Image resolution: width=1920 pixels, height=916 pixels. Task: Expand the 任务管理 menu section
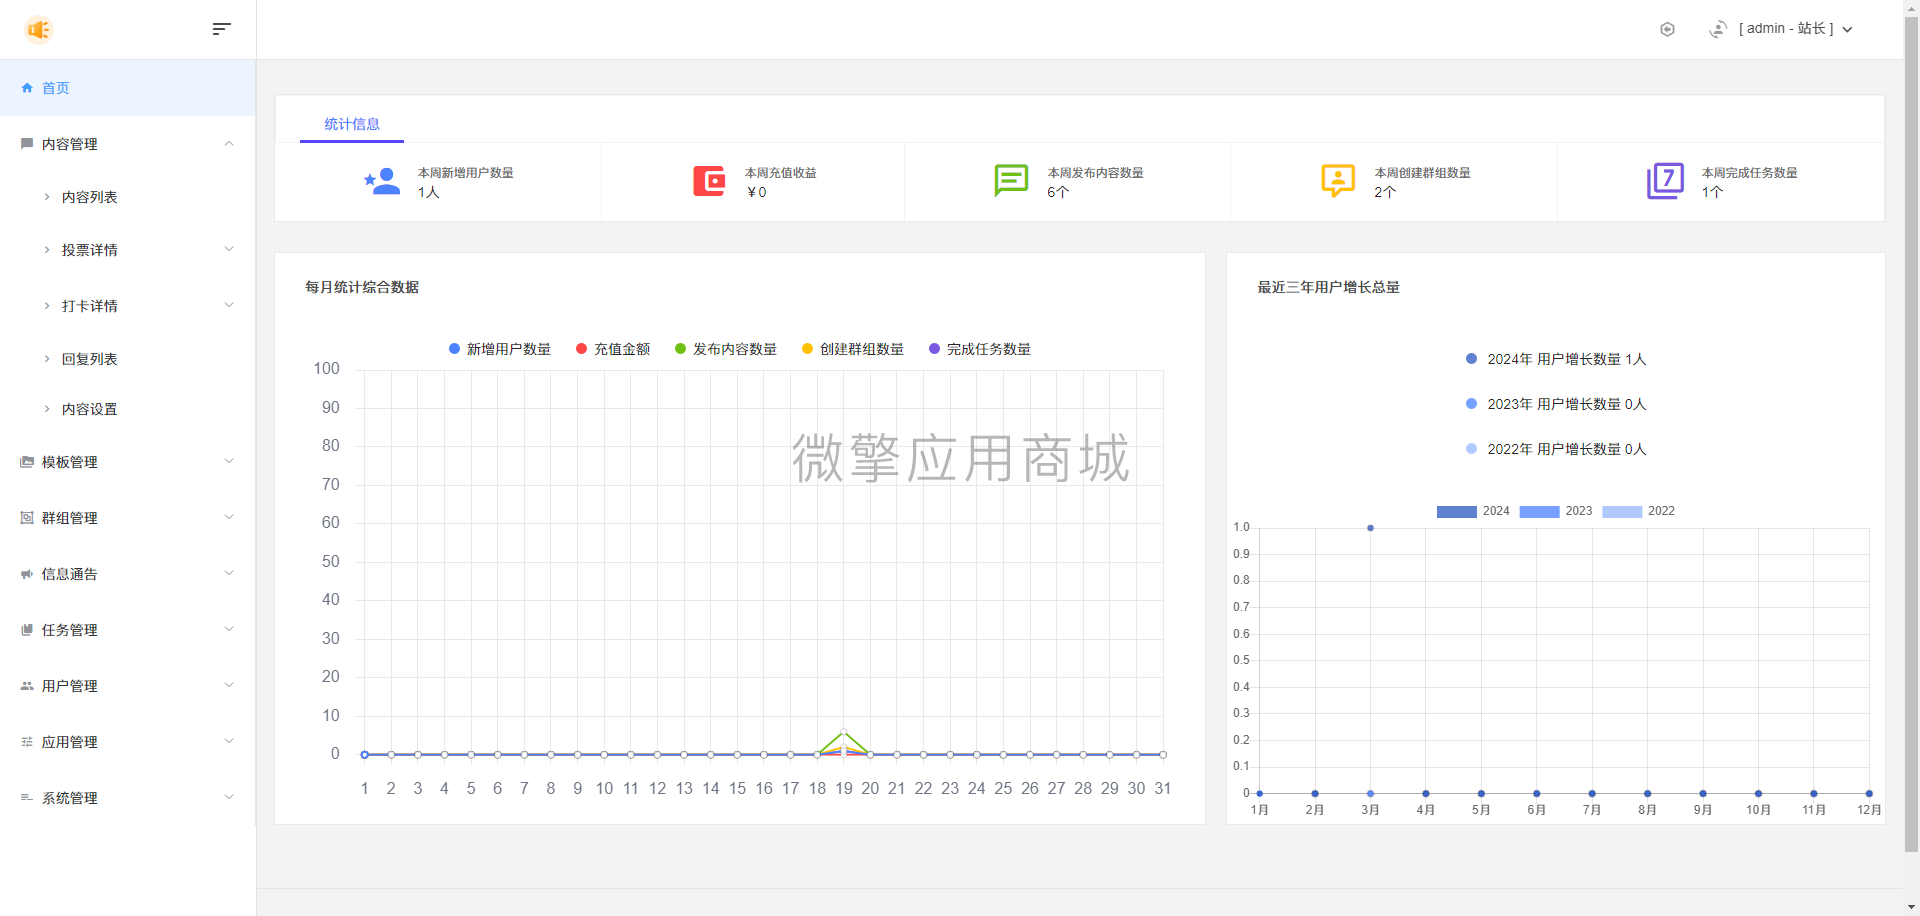point(229,630)
